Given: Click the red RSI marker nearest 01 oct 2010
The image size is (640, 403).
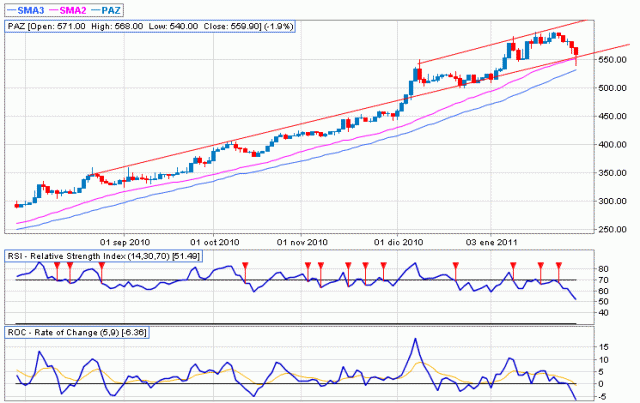Looking at the screenshot, I should point(245,266).
